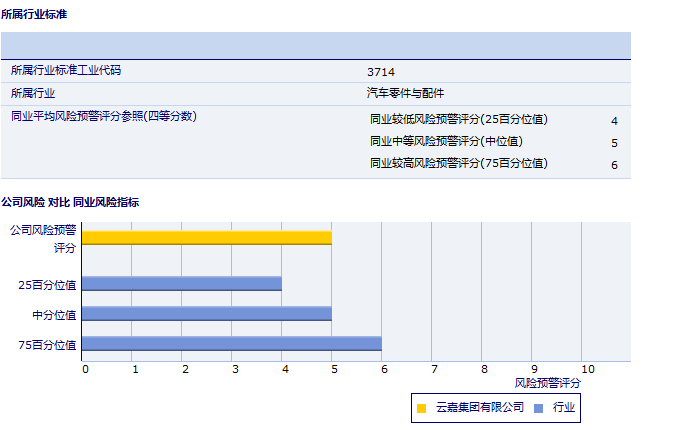Click the blue 75百分位值 bar in chart

[231, 344]
